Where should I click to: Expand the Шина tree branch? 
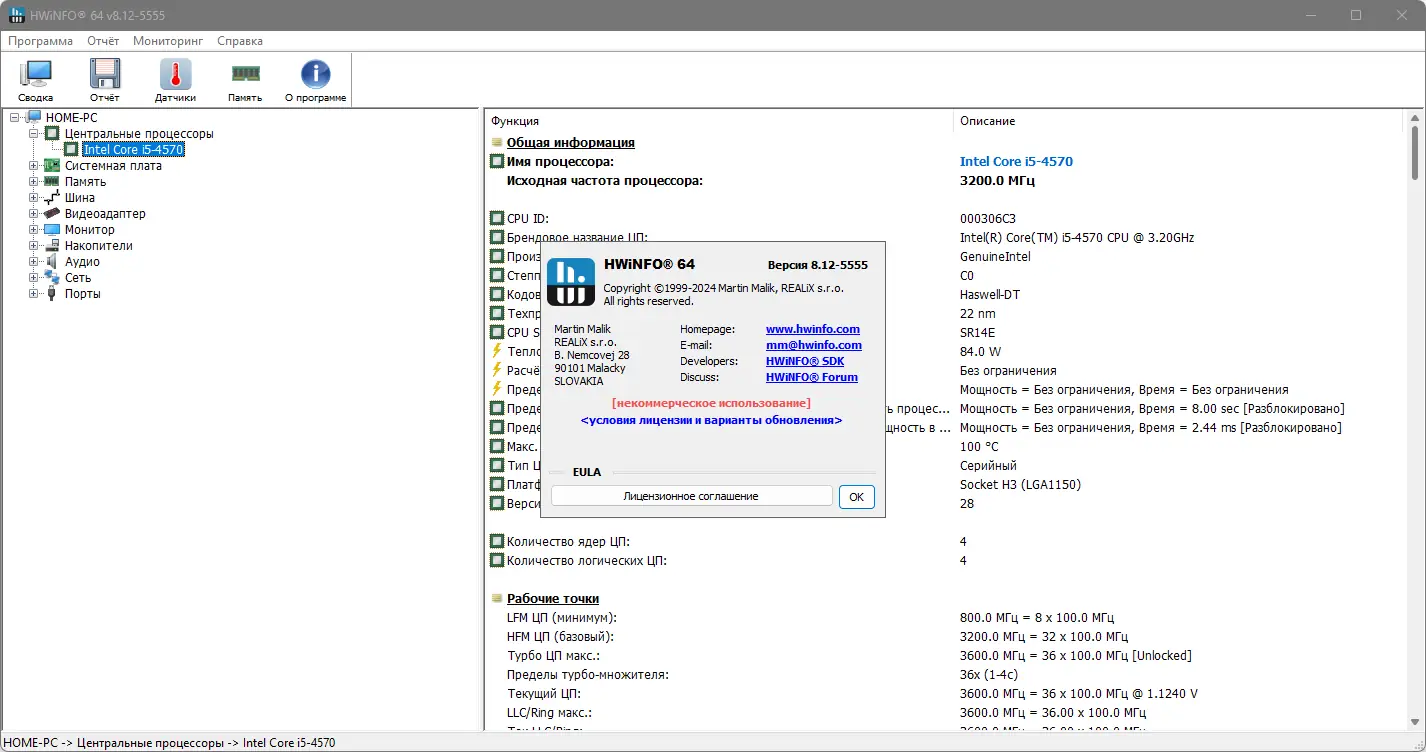click(33, 198)
